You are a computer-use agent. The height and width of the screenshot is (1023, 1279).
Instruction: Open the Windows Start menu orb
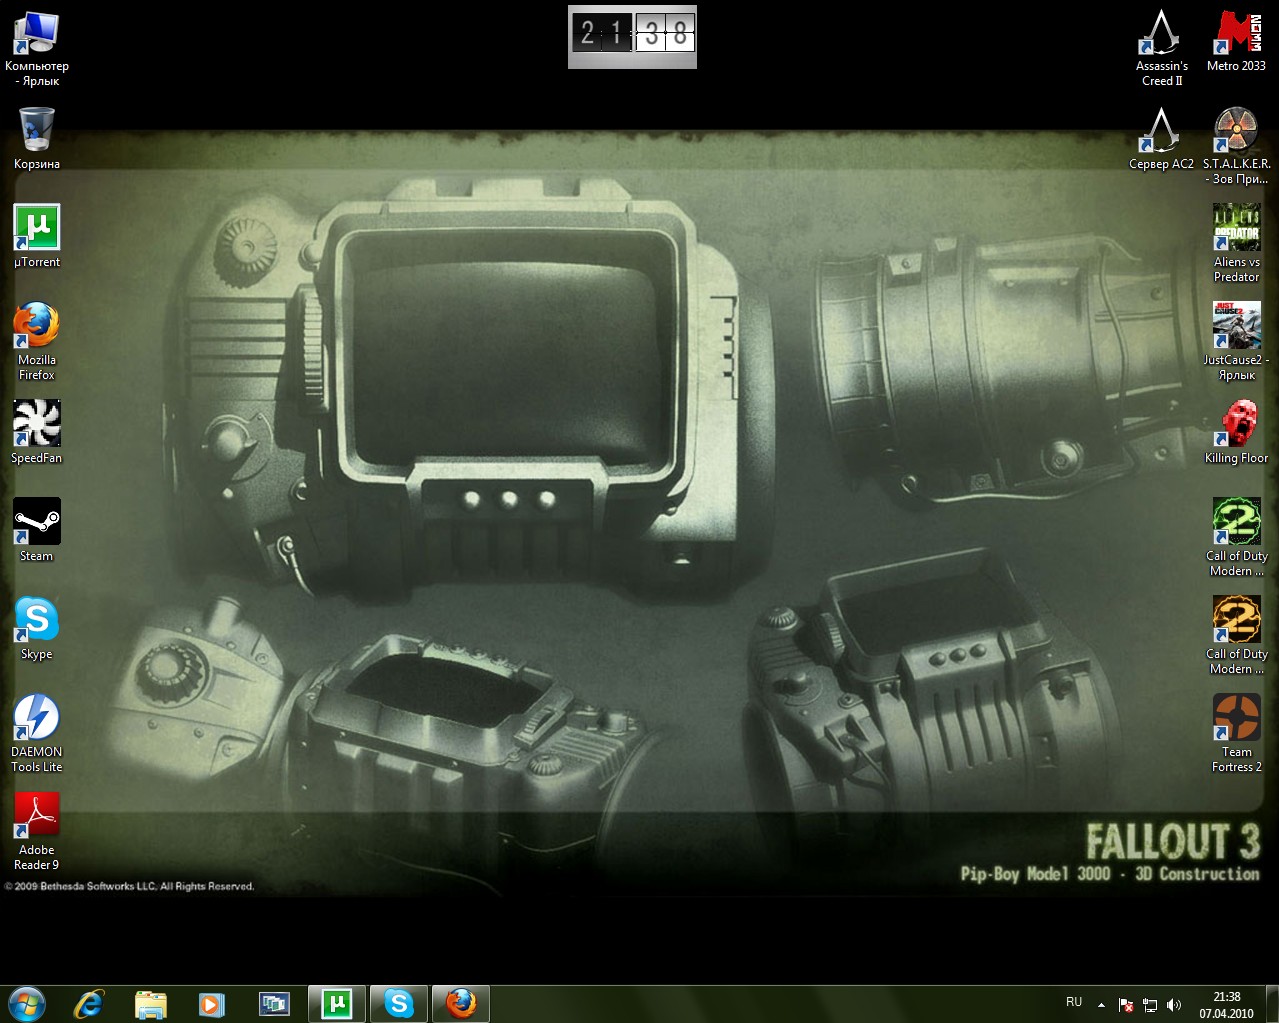[x=27, y=1003]
